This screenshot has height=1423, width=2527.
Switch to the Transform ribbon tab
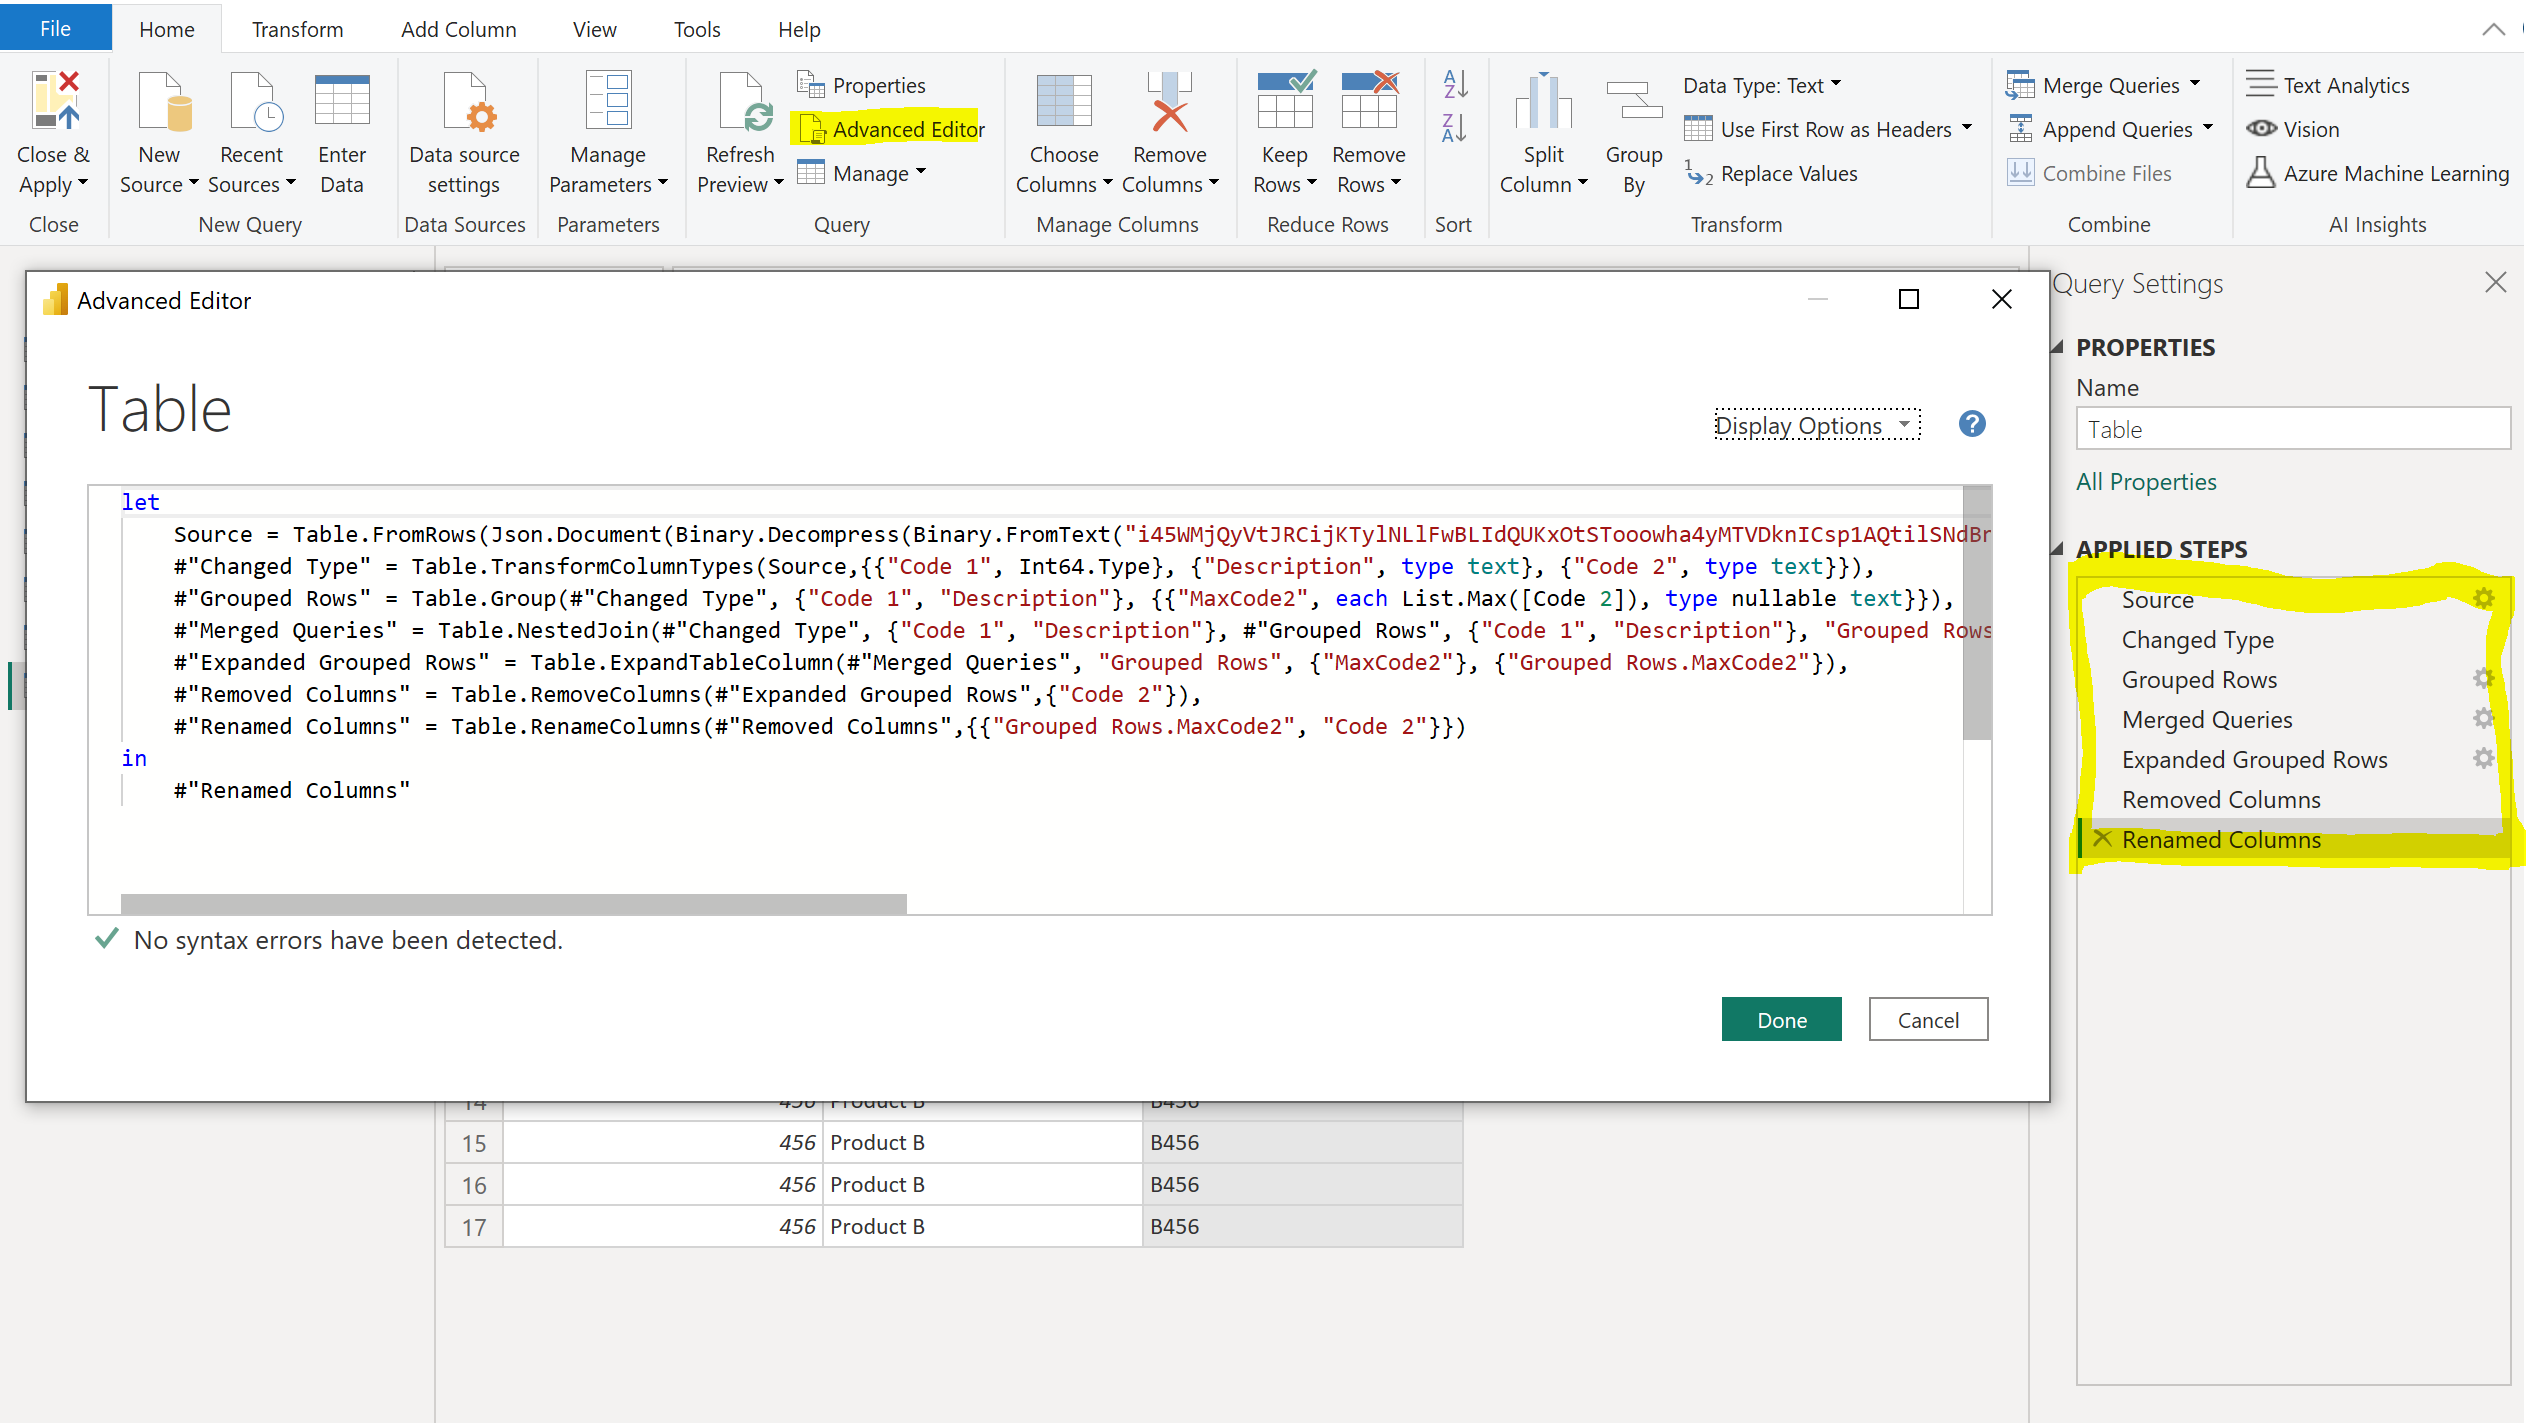click(297, 30)
